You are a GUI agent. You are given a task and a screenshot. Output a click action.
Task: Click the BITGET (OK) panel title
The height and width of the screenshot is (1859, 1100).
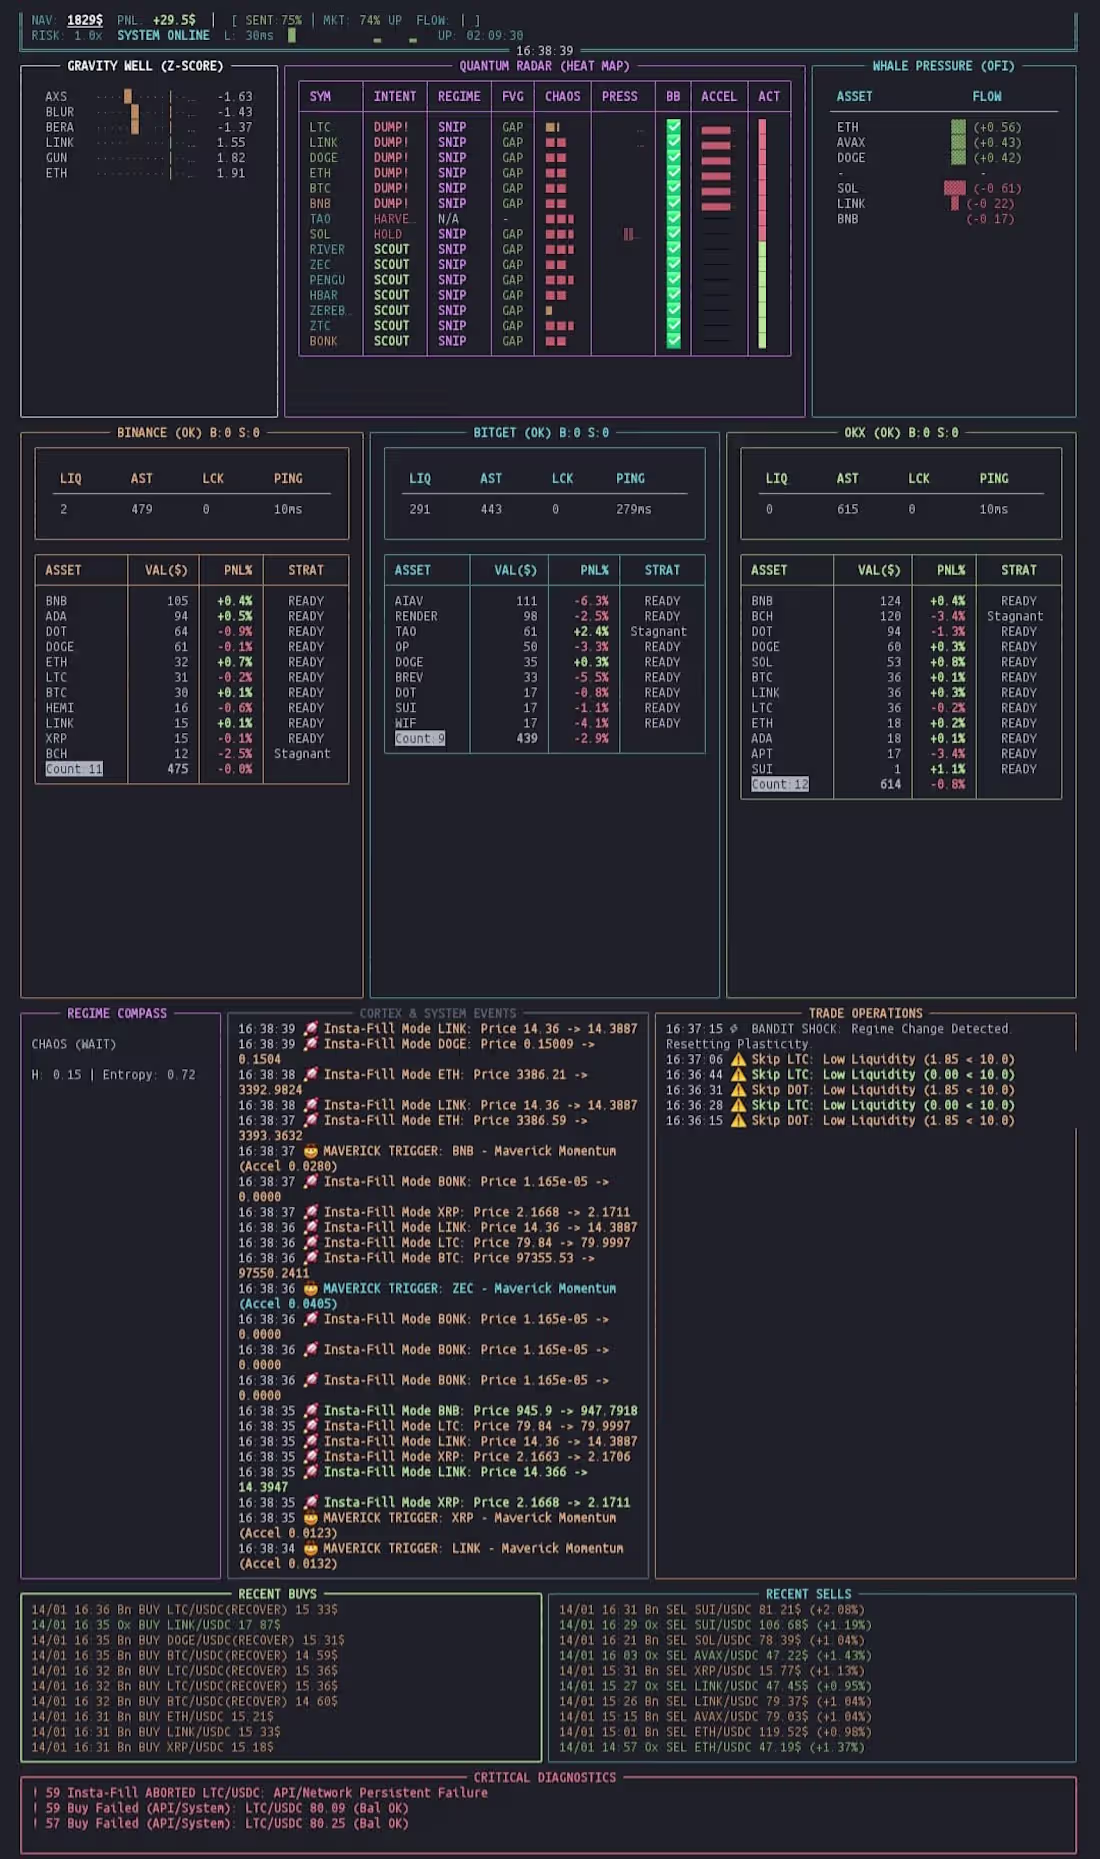pos(541,433)
